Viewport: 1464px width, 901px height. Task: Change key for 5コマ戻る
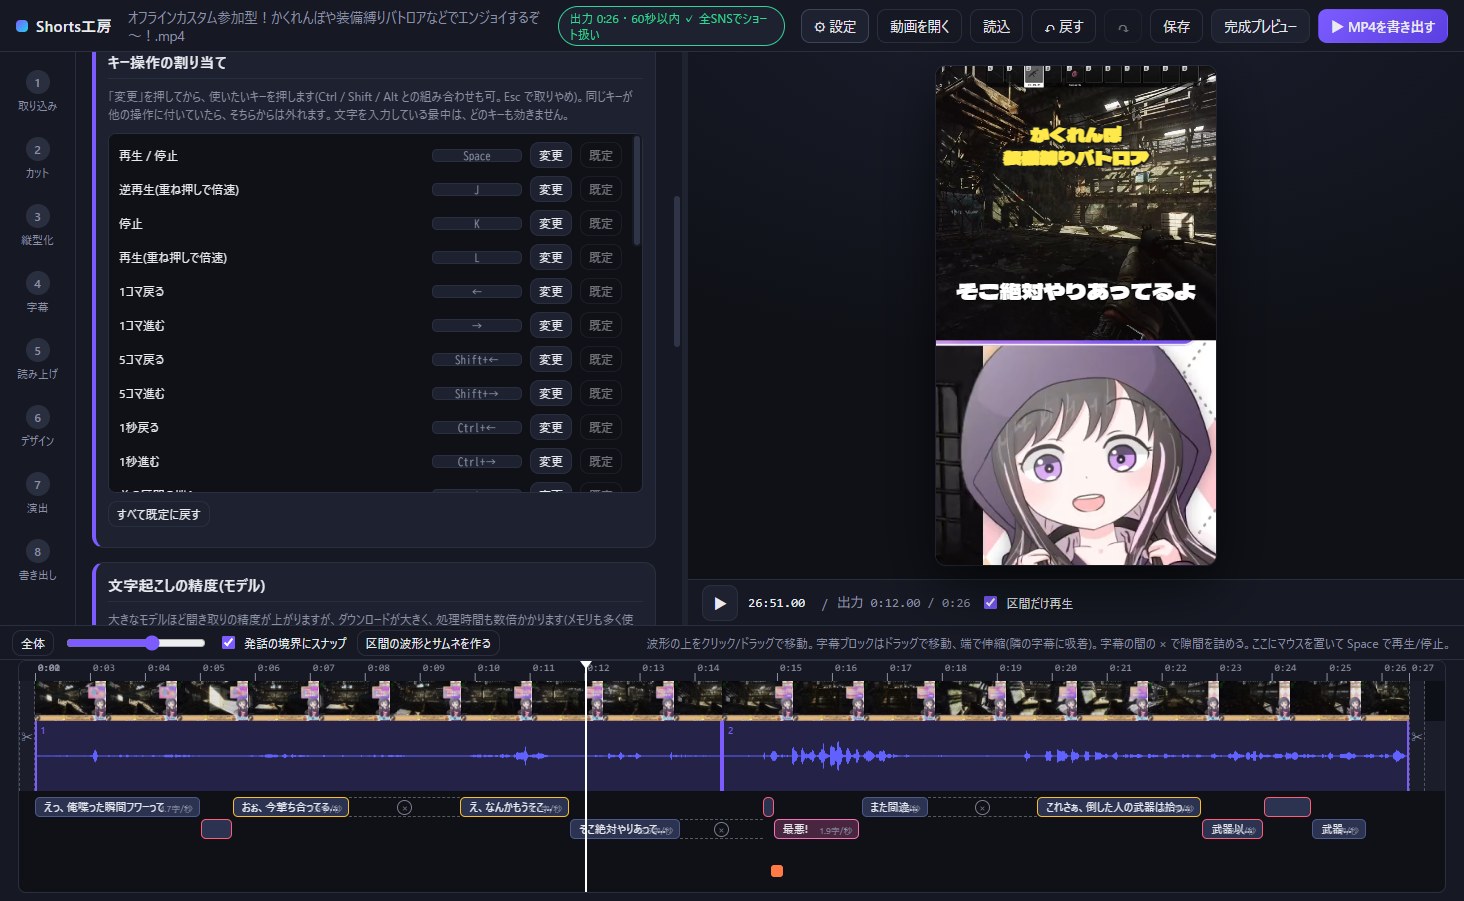550,359
